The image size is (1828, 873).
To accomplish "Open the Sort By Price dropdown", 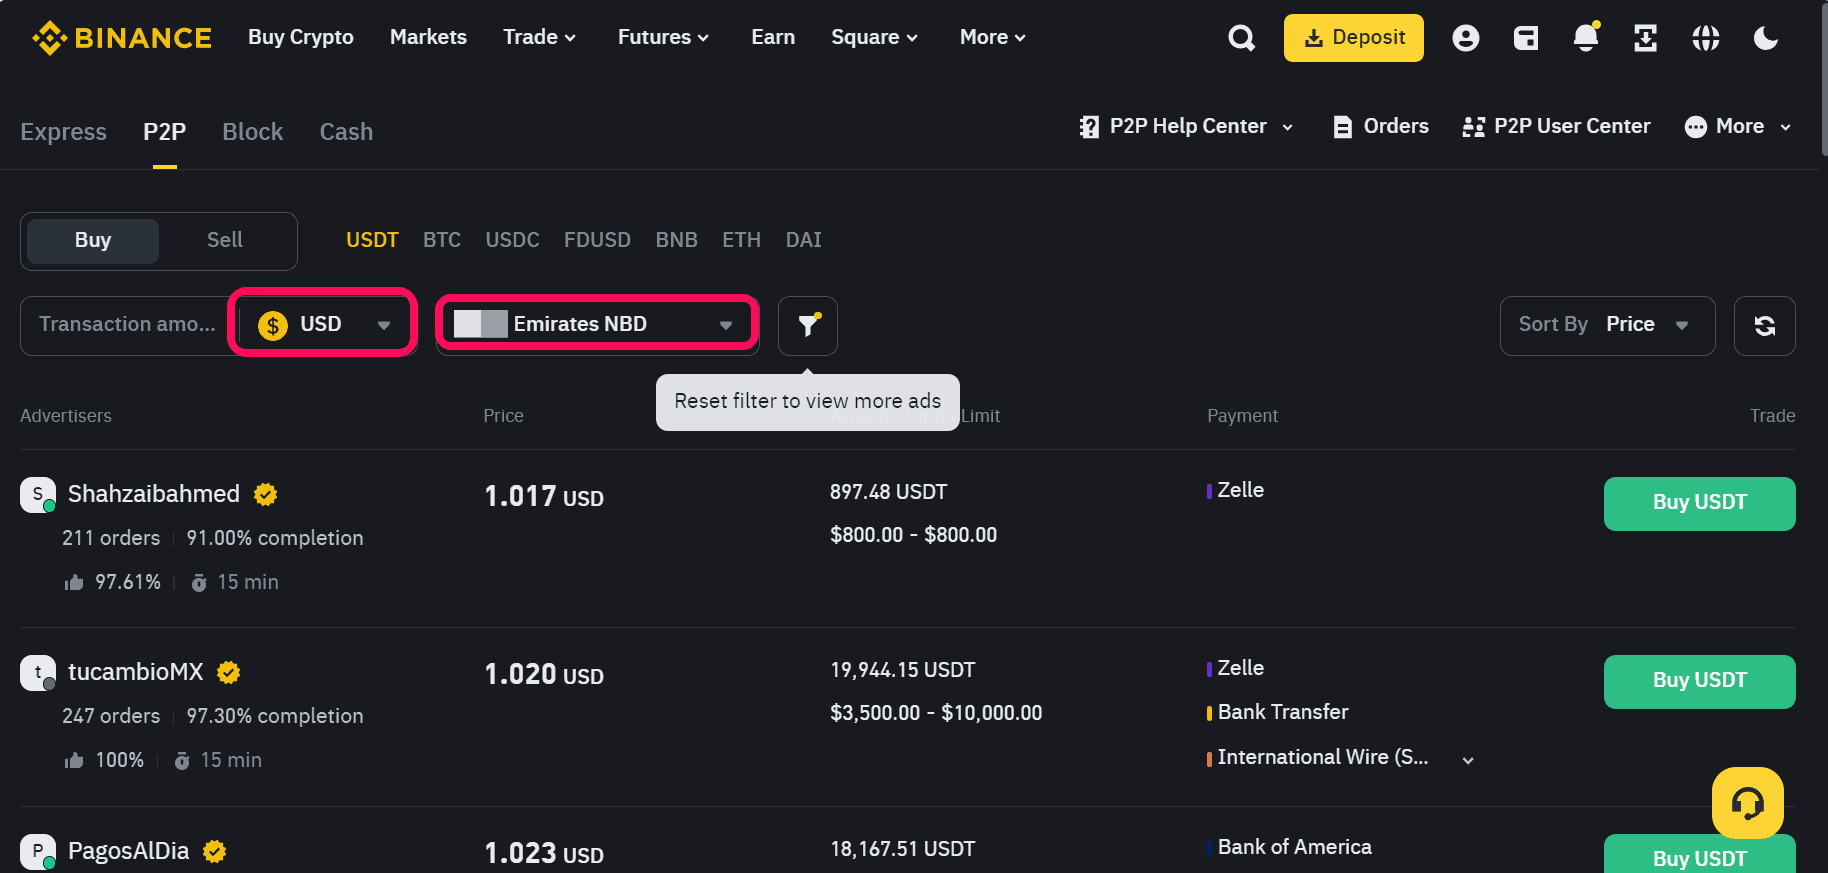I will pos(1607,325).
